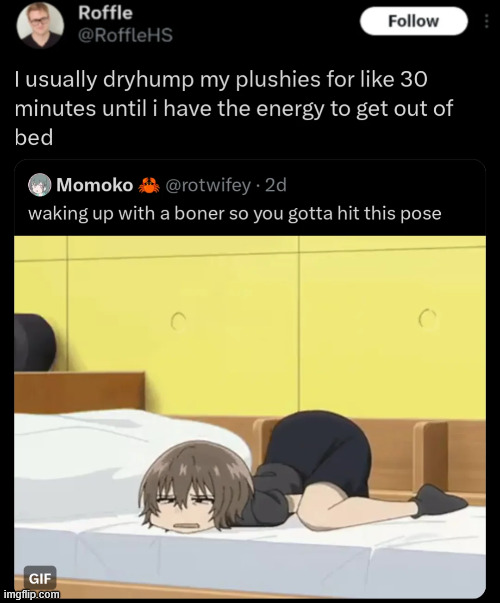
Task: Click the Roffle display name
Action: pyautogui.click(x=105, y=13)
